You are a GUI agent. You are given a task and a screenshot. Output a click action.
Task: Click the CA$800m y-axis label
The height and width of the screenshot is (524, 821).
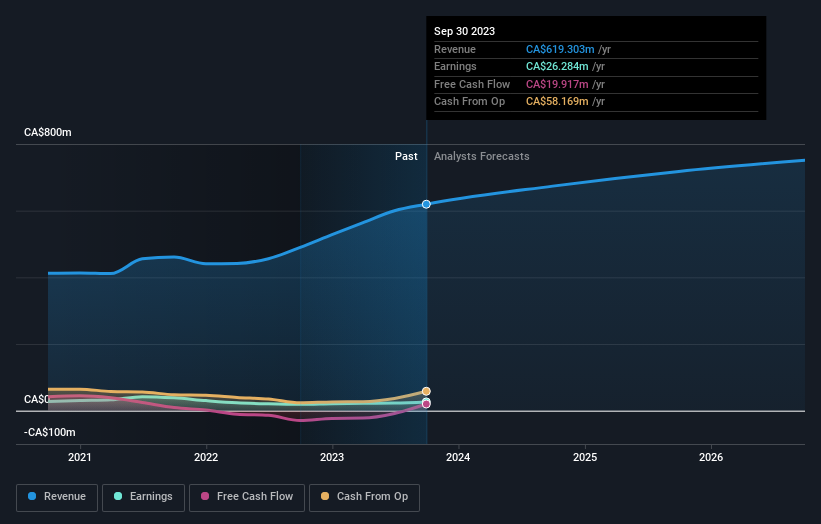pyautogui.click(x=48, y=132)
